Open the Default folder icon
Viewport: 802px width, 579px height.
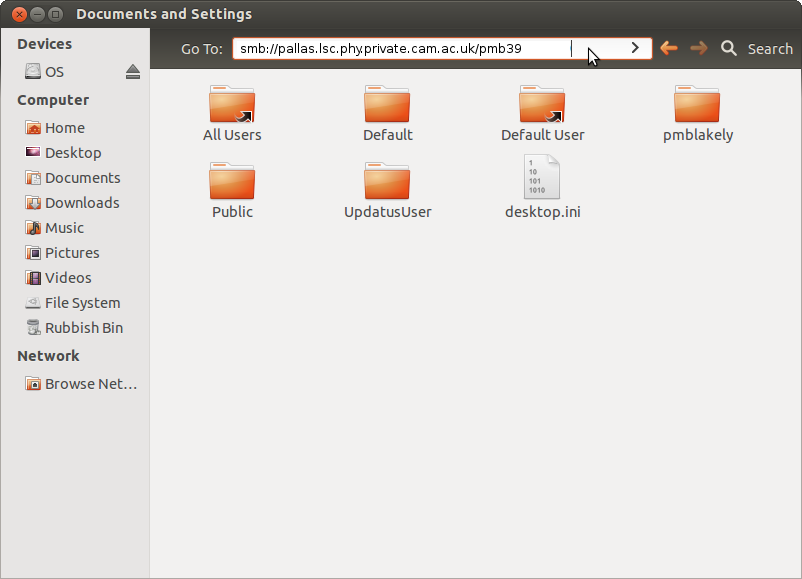point(387,105)
